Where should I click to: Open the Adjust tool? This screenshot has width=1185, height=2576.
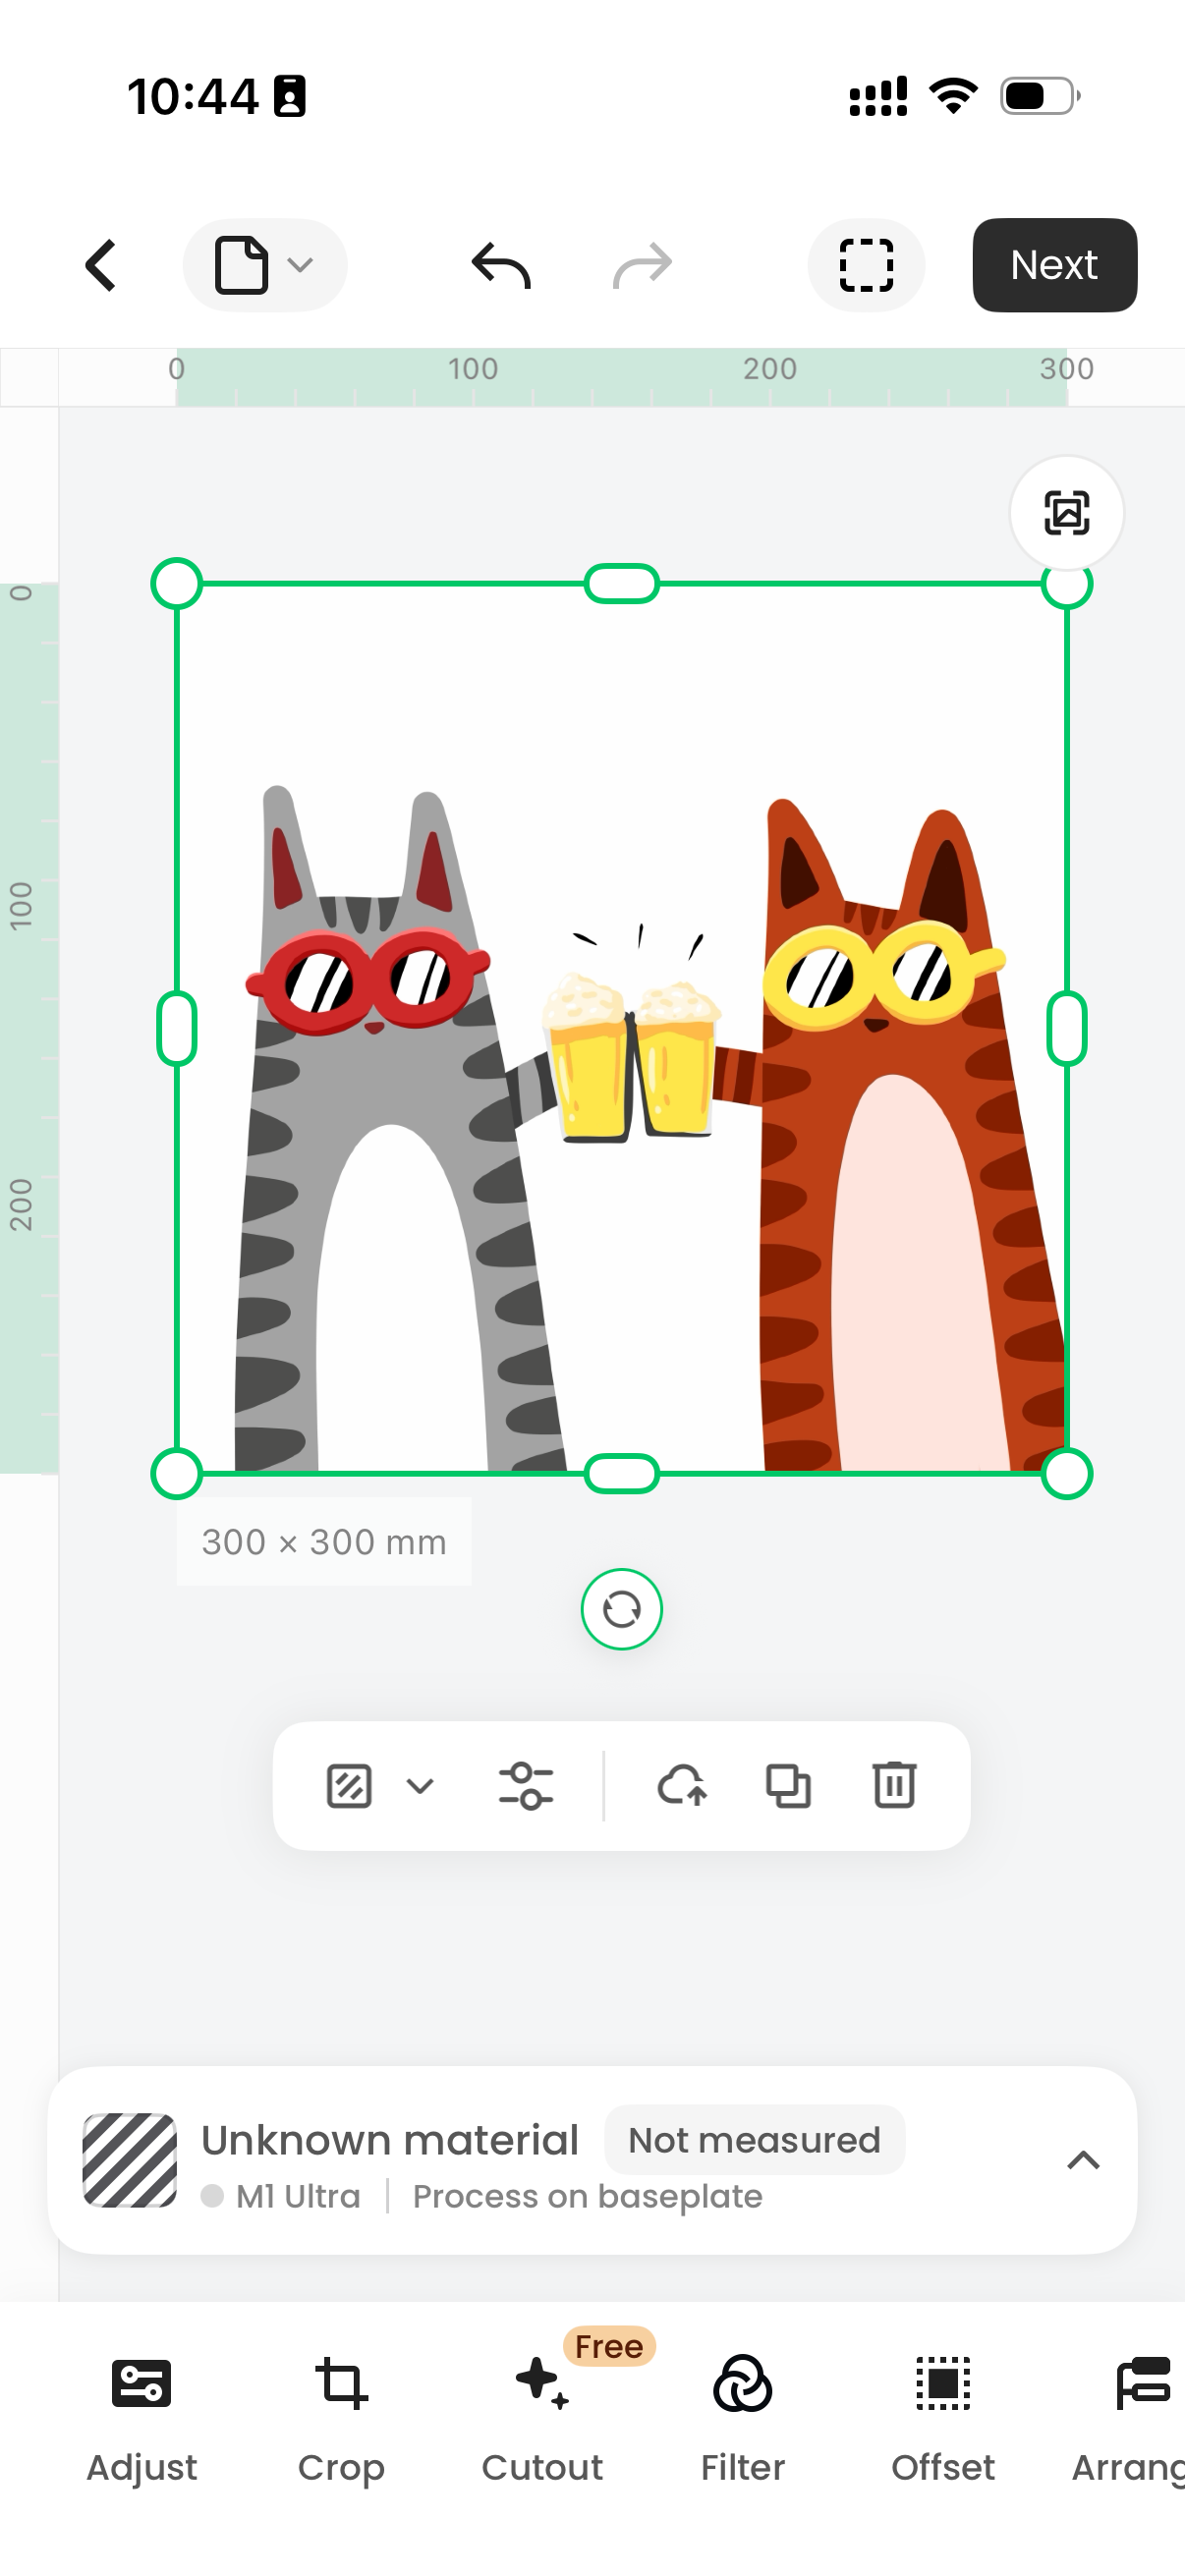[142, 2420]
